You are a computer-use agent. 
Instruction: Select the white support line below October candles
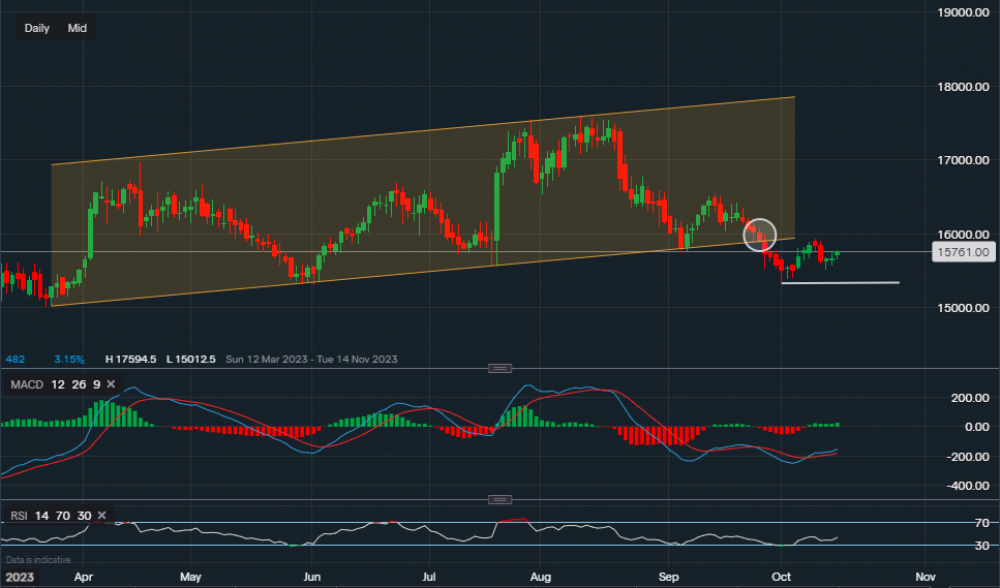pyautogui.click(x=840, y=283)
